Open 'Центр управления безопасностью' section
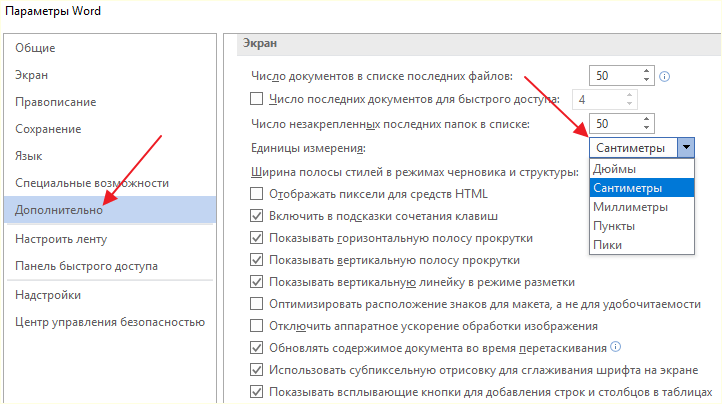 pyautogui.click(x=110, y=322)
